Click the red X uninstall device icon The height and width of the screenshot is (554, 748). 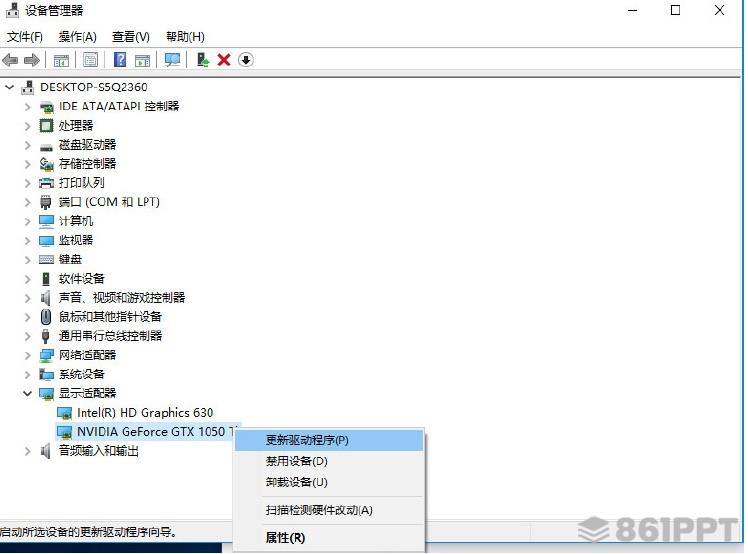224,60
